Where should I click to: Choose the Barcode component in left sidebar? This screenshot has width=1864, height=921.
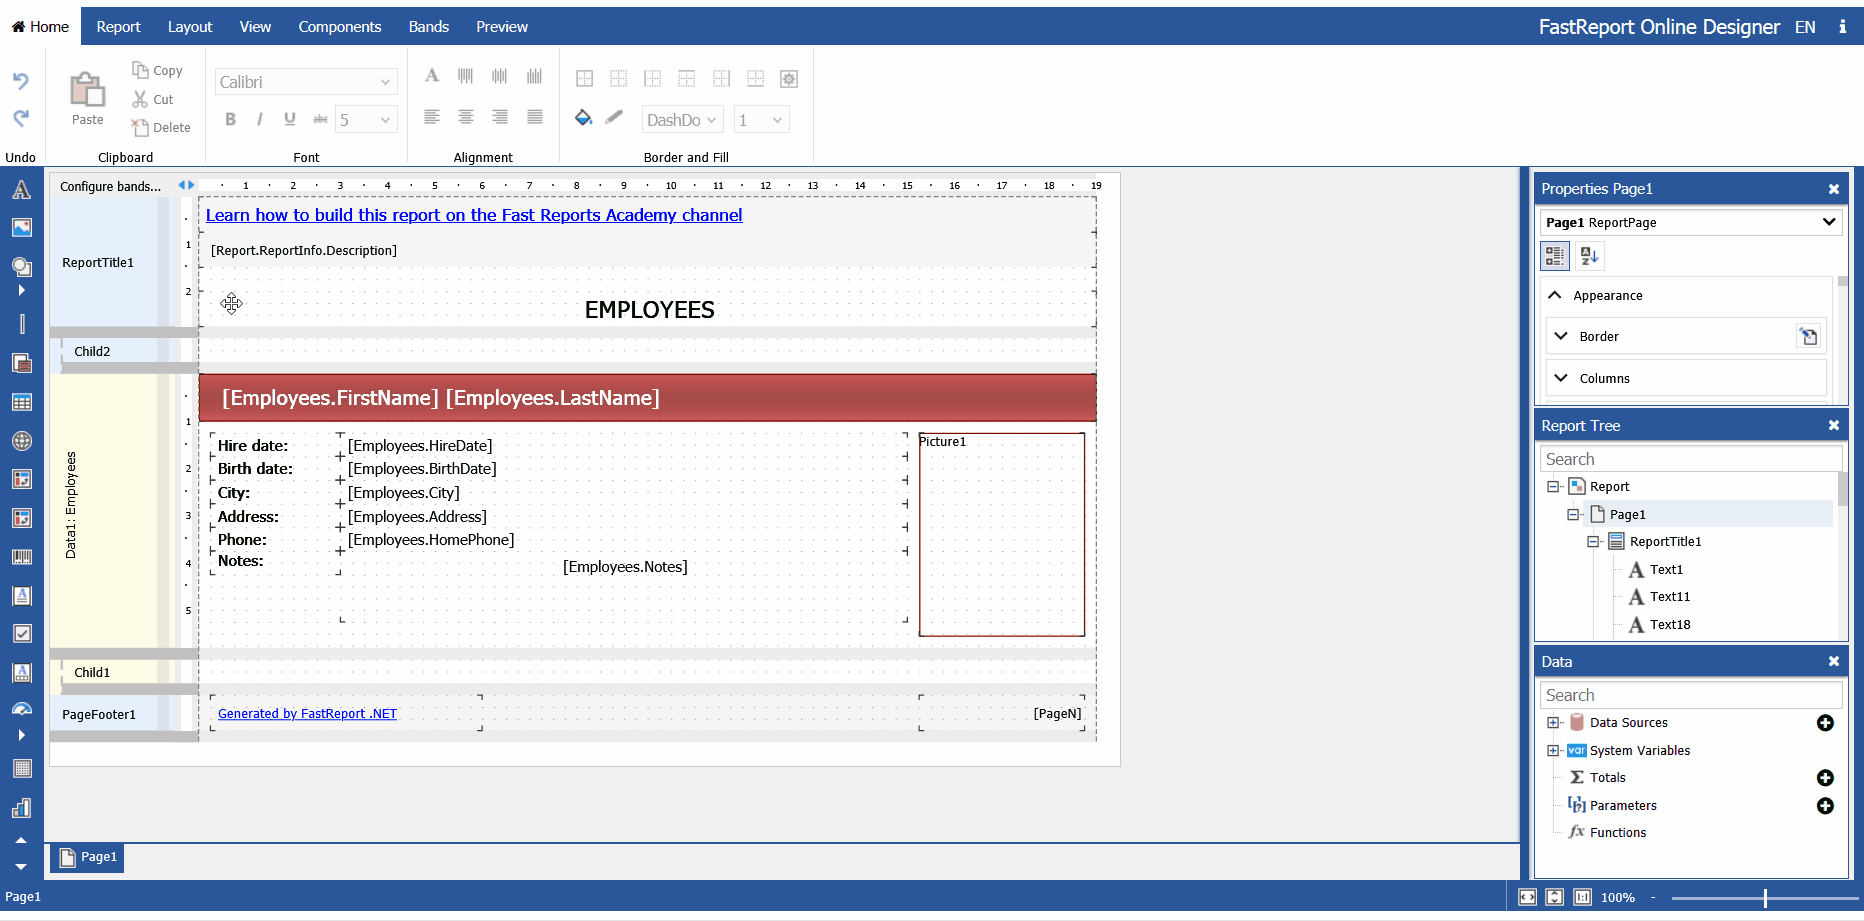[21, 557]
